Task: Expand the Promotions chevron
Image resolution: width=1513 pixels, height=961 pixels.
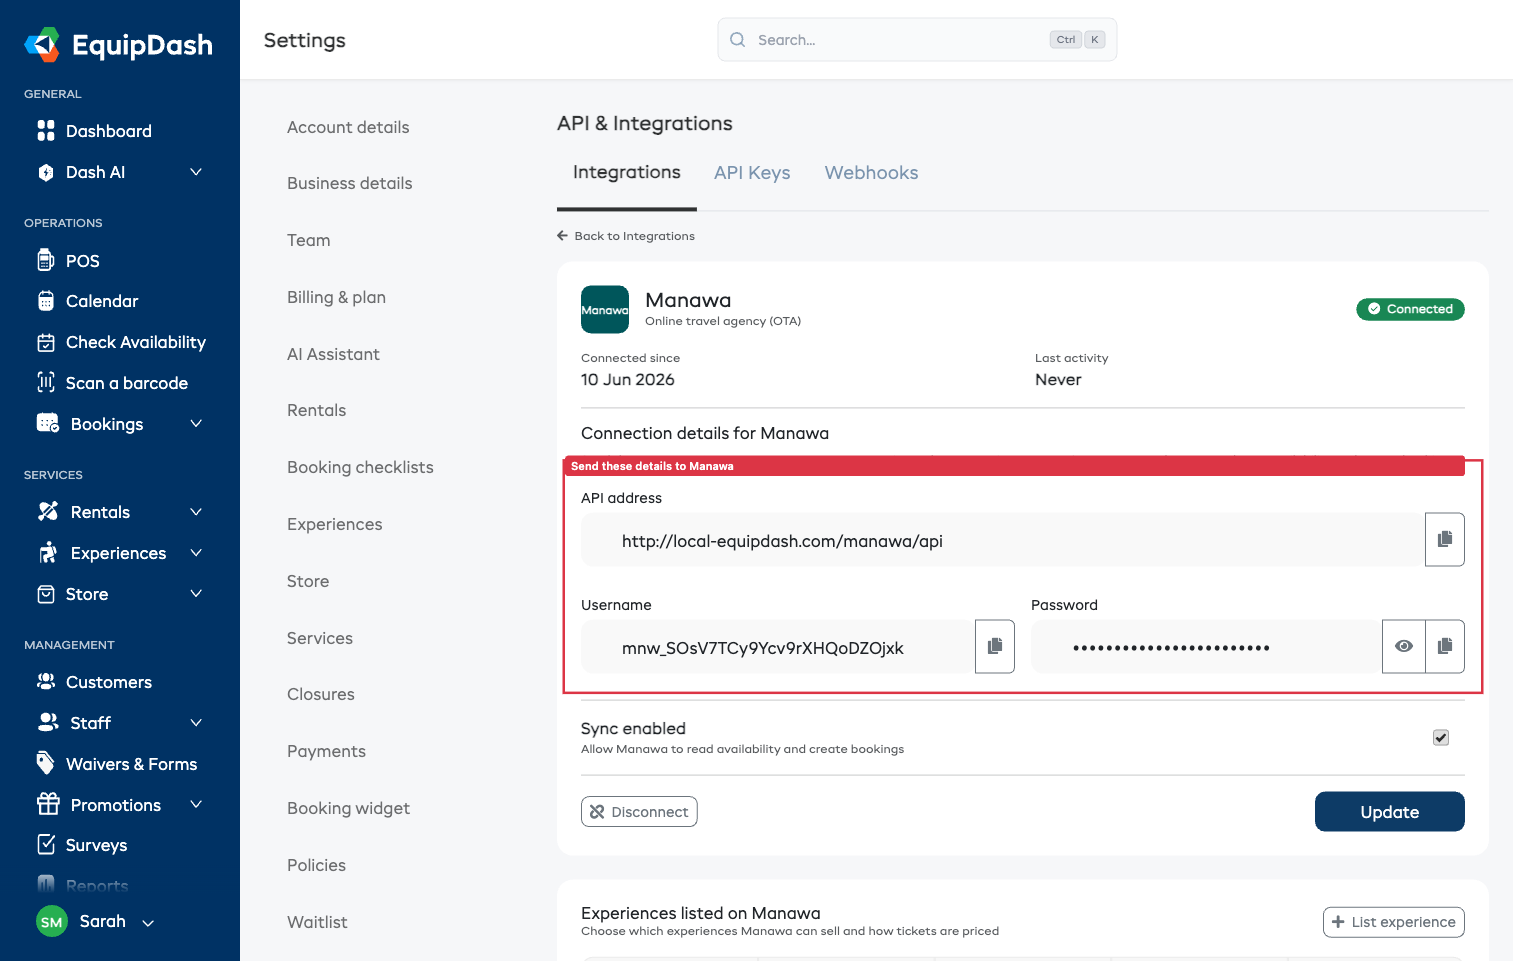Action: [x=196, y=805]
